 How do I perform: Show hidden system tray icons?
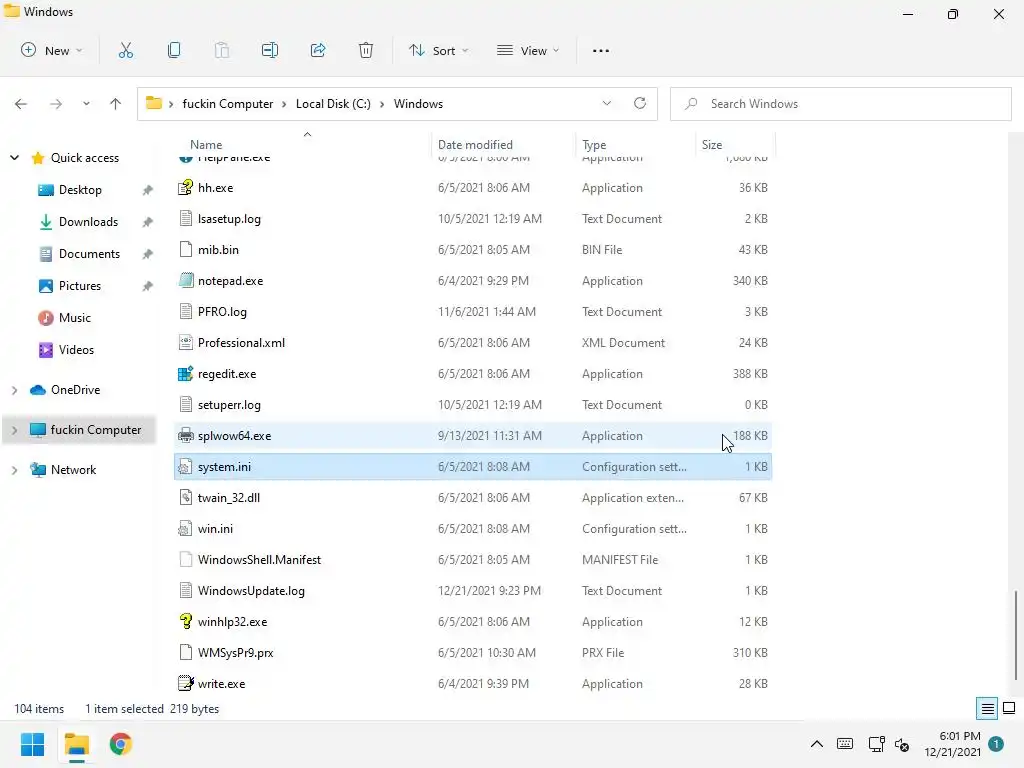(816, 744)
